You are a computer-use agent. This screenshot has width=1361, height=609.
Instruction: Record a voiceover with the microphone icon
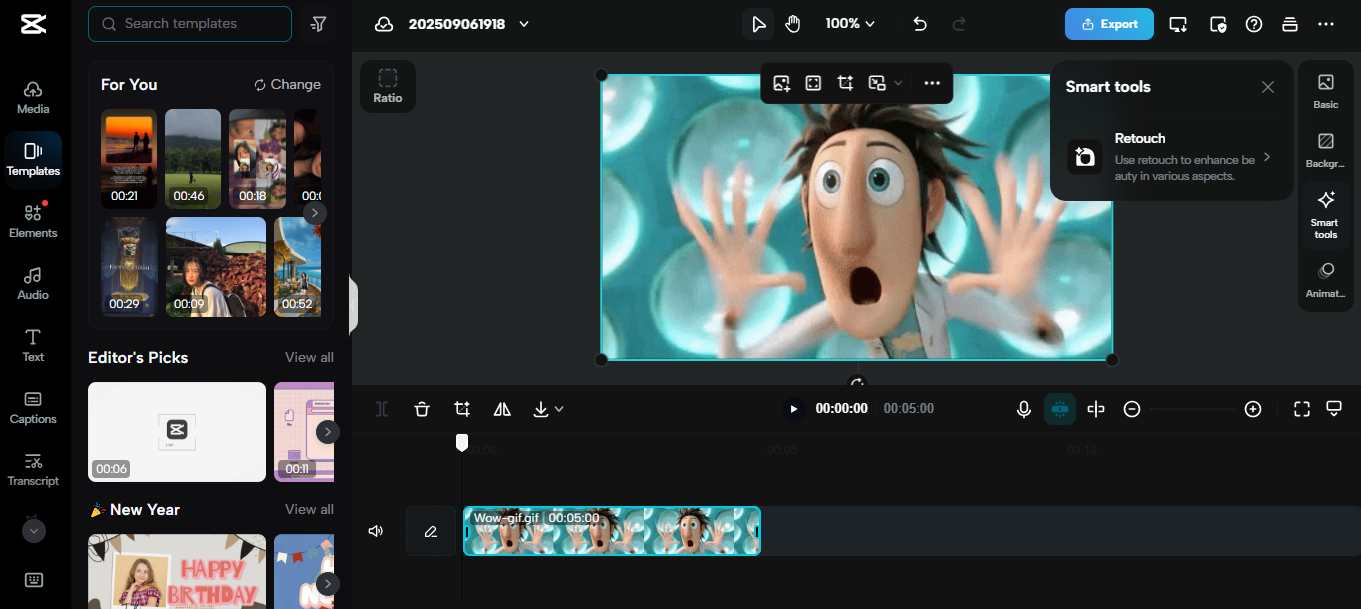[x=1023, y=409]
